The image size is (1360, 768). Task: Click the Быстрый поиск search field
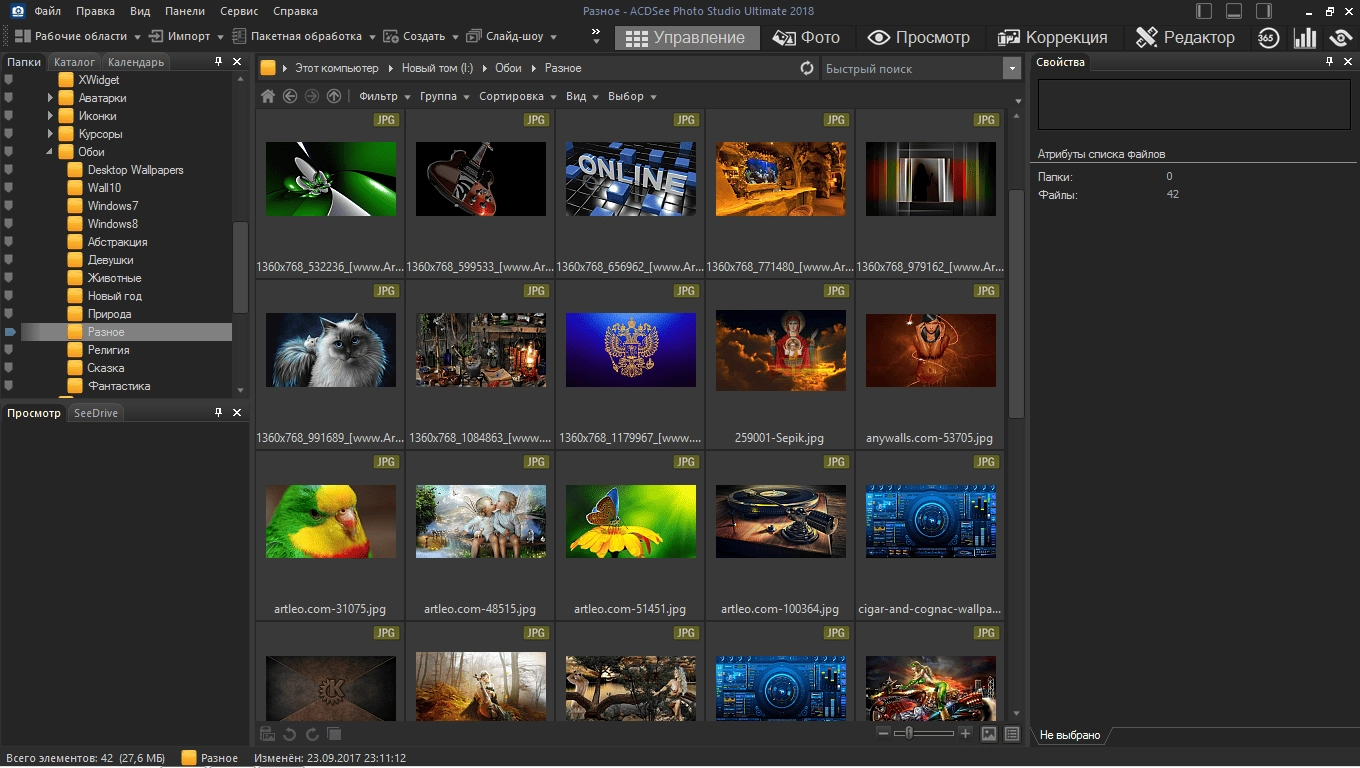(911, 68)
